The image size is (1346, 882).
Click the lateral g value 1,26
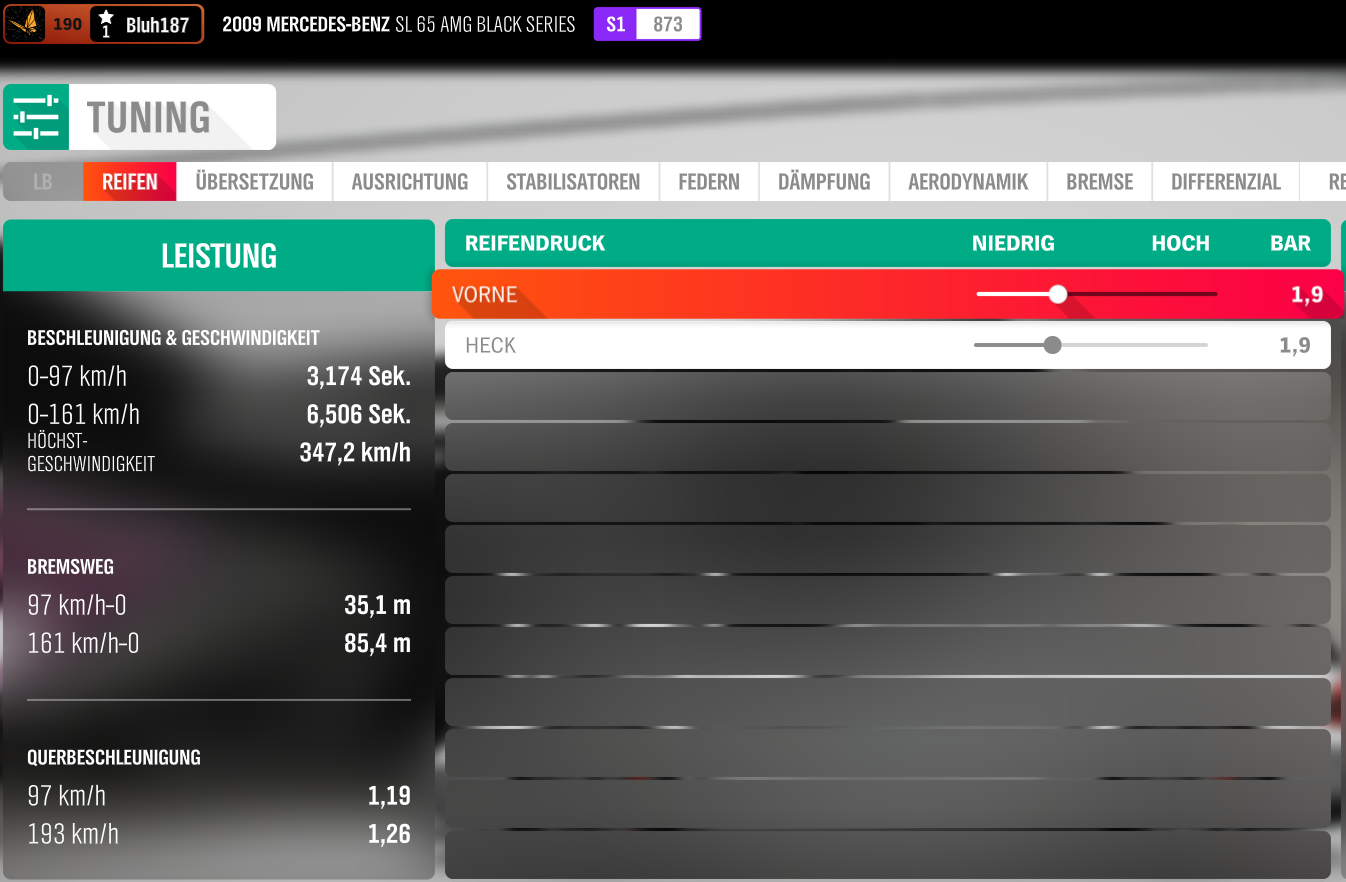[389, 833]
